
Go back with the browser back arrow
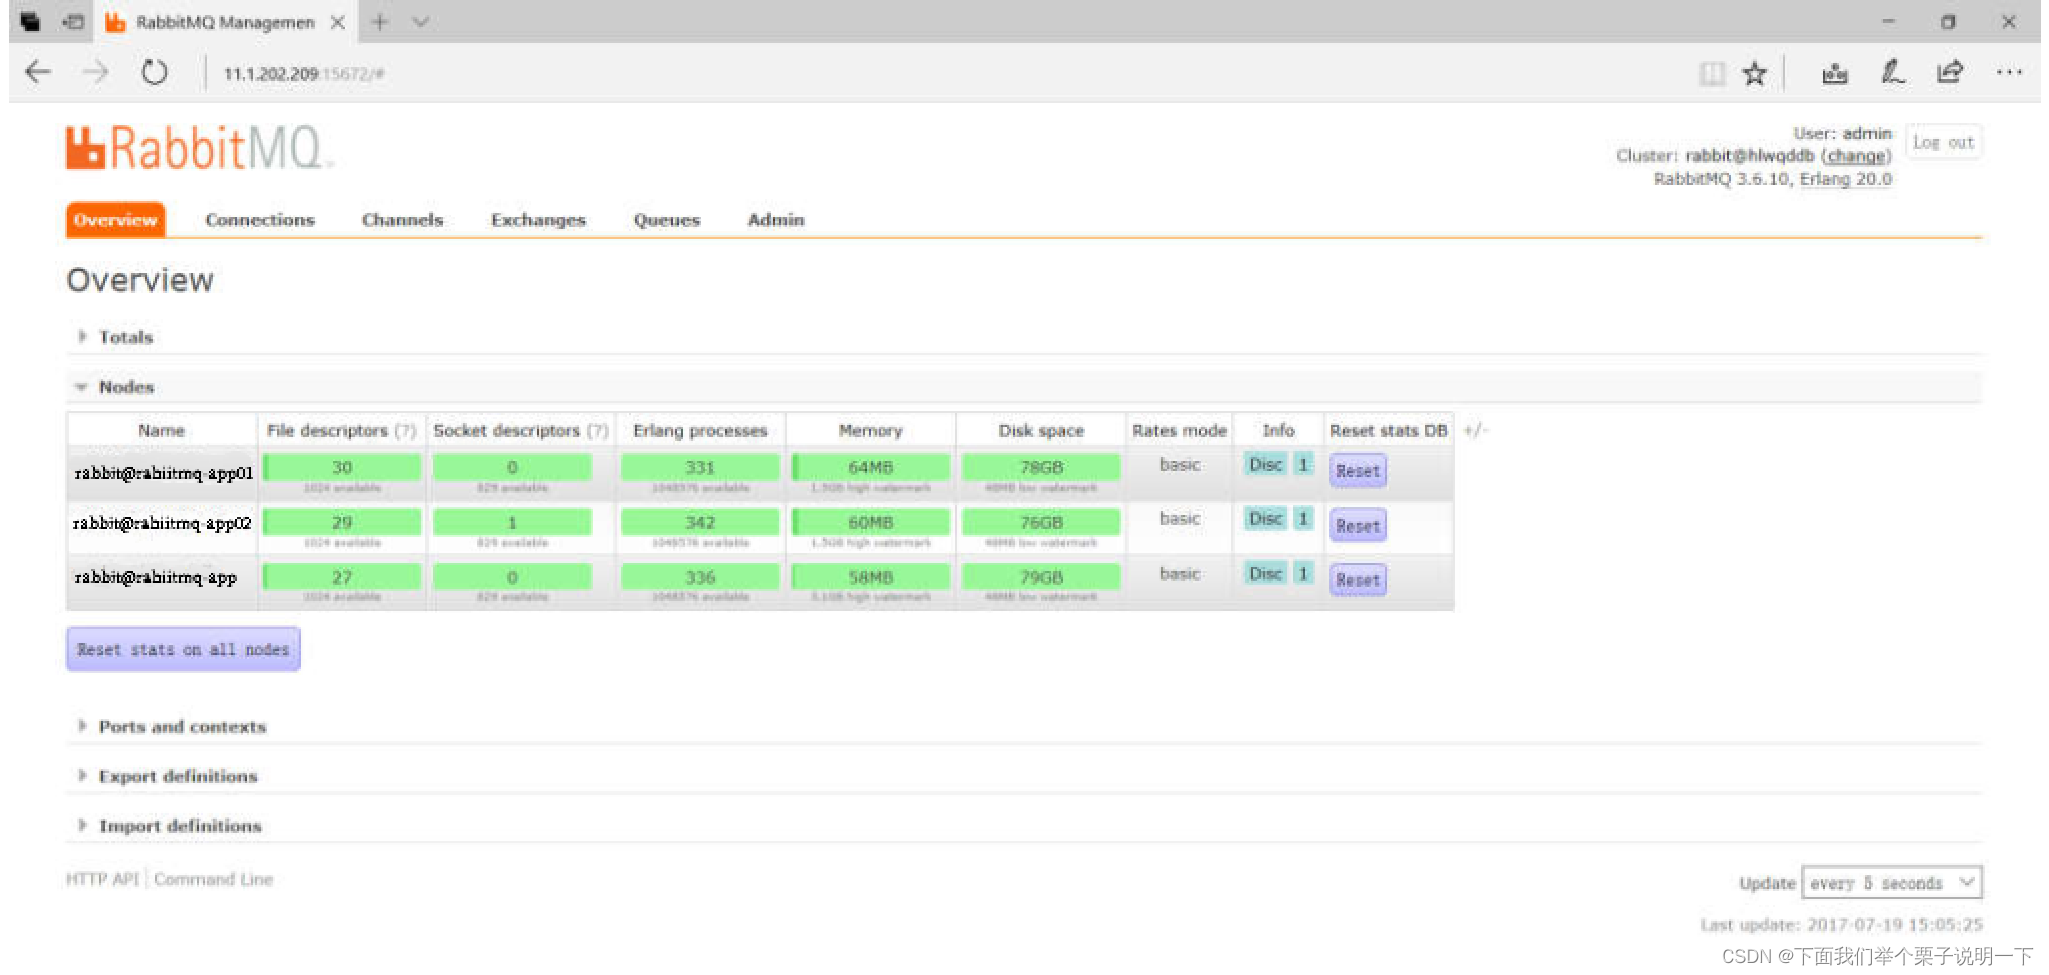tap(38, 72)
